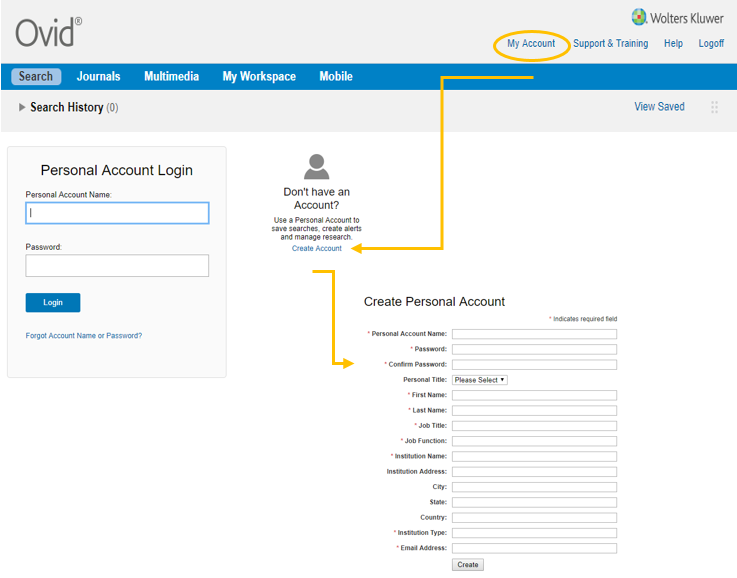Click the Create button
737x578 pixels.
[468, 564]
